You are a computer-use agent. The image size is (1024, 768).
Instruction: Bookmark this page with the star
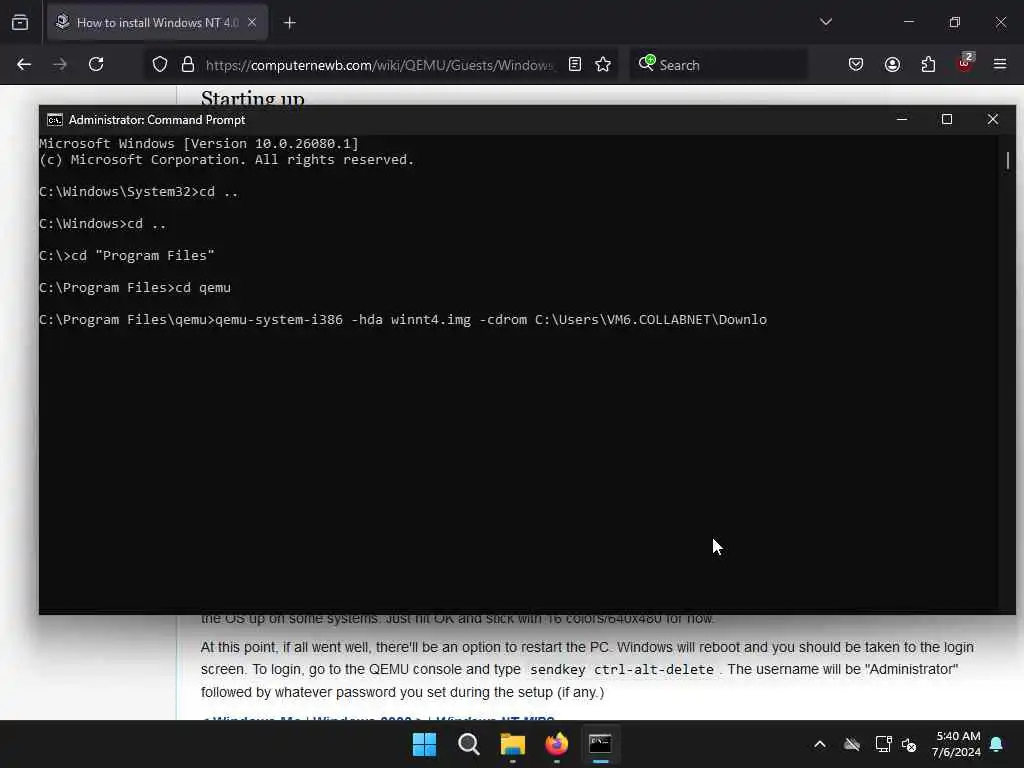tap(603, 64)
